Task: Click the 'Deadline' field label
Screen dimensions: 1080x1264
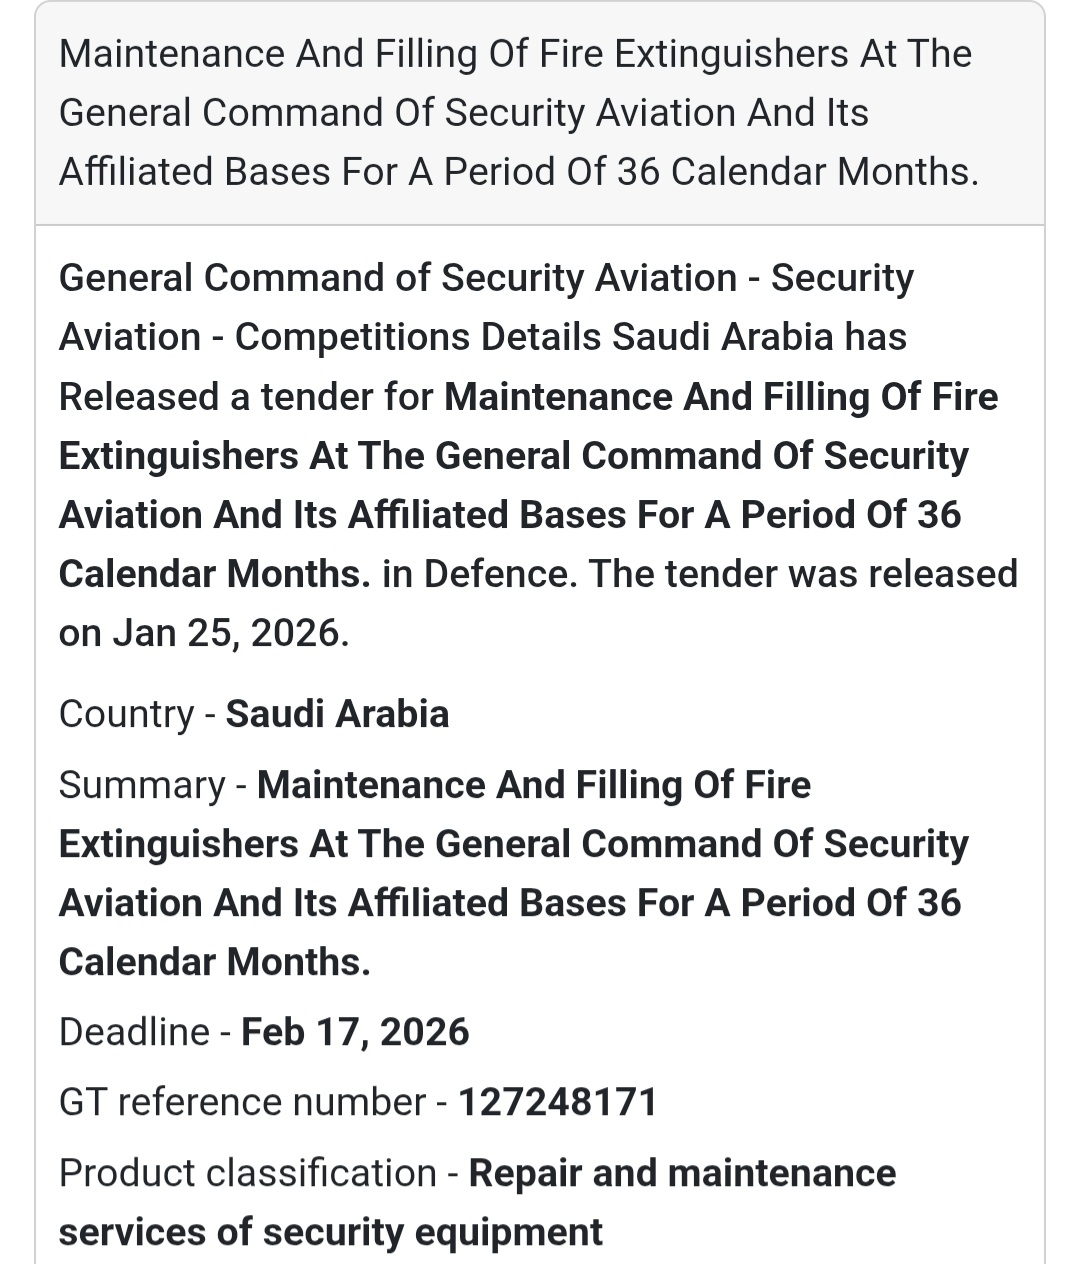Action: pos(134,1032)
